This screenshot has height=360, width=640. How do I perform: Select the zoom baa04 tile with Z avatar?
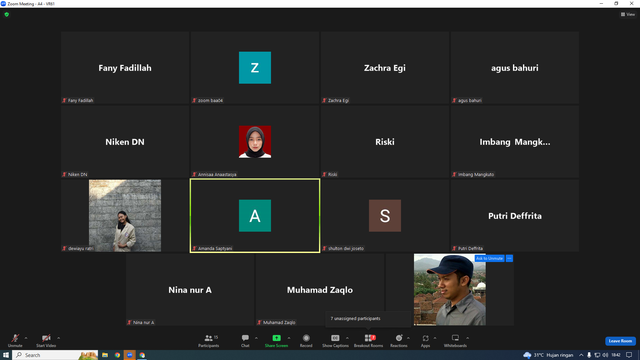pos(255,68)
